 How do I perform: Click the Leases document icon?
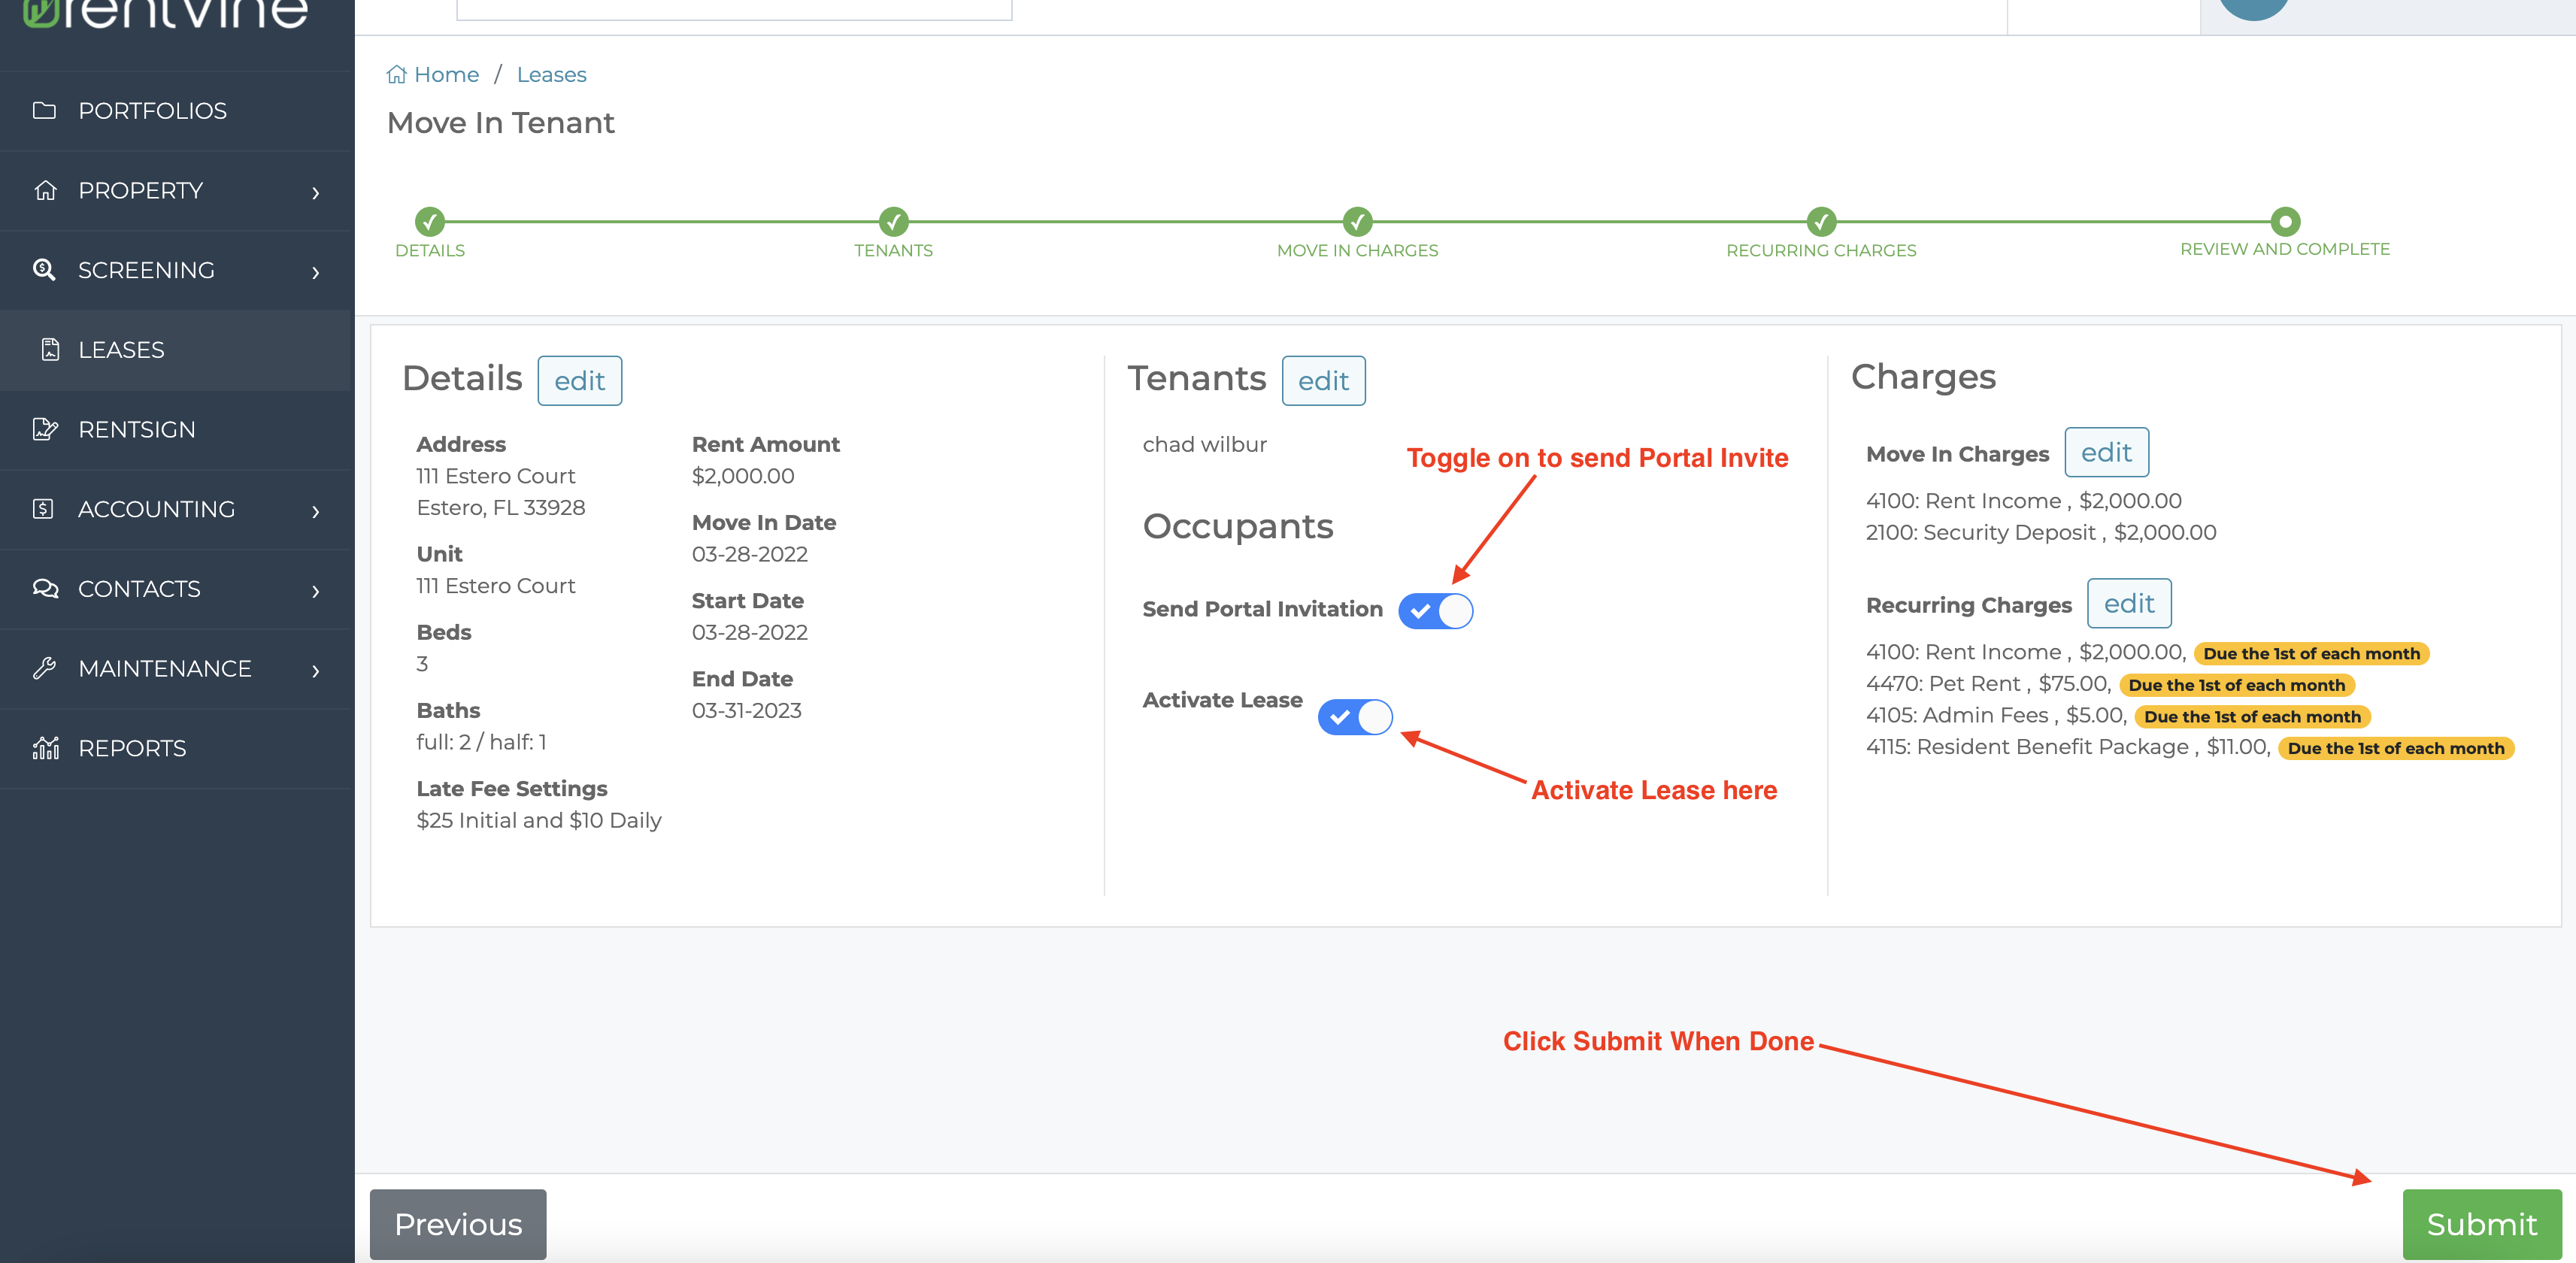[x=50, y=349]
